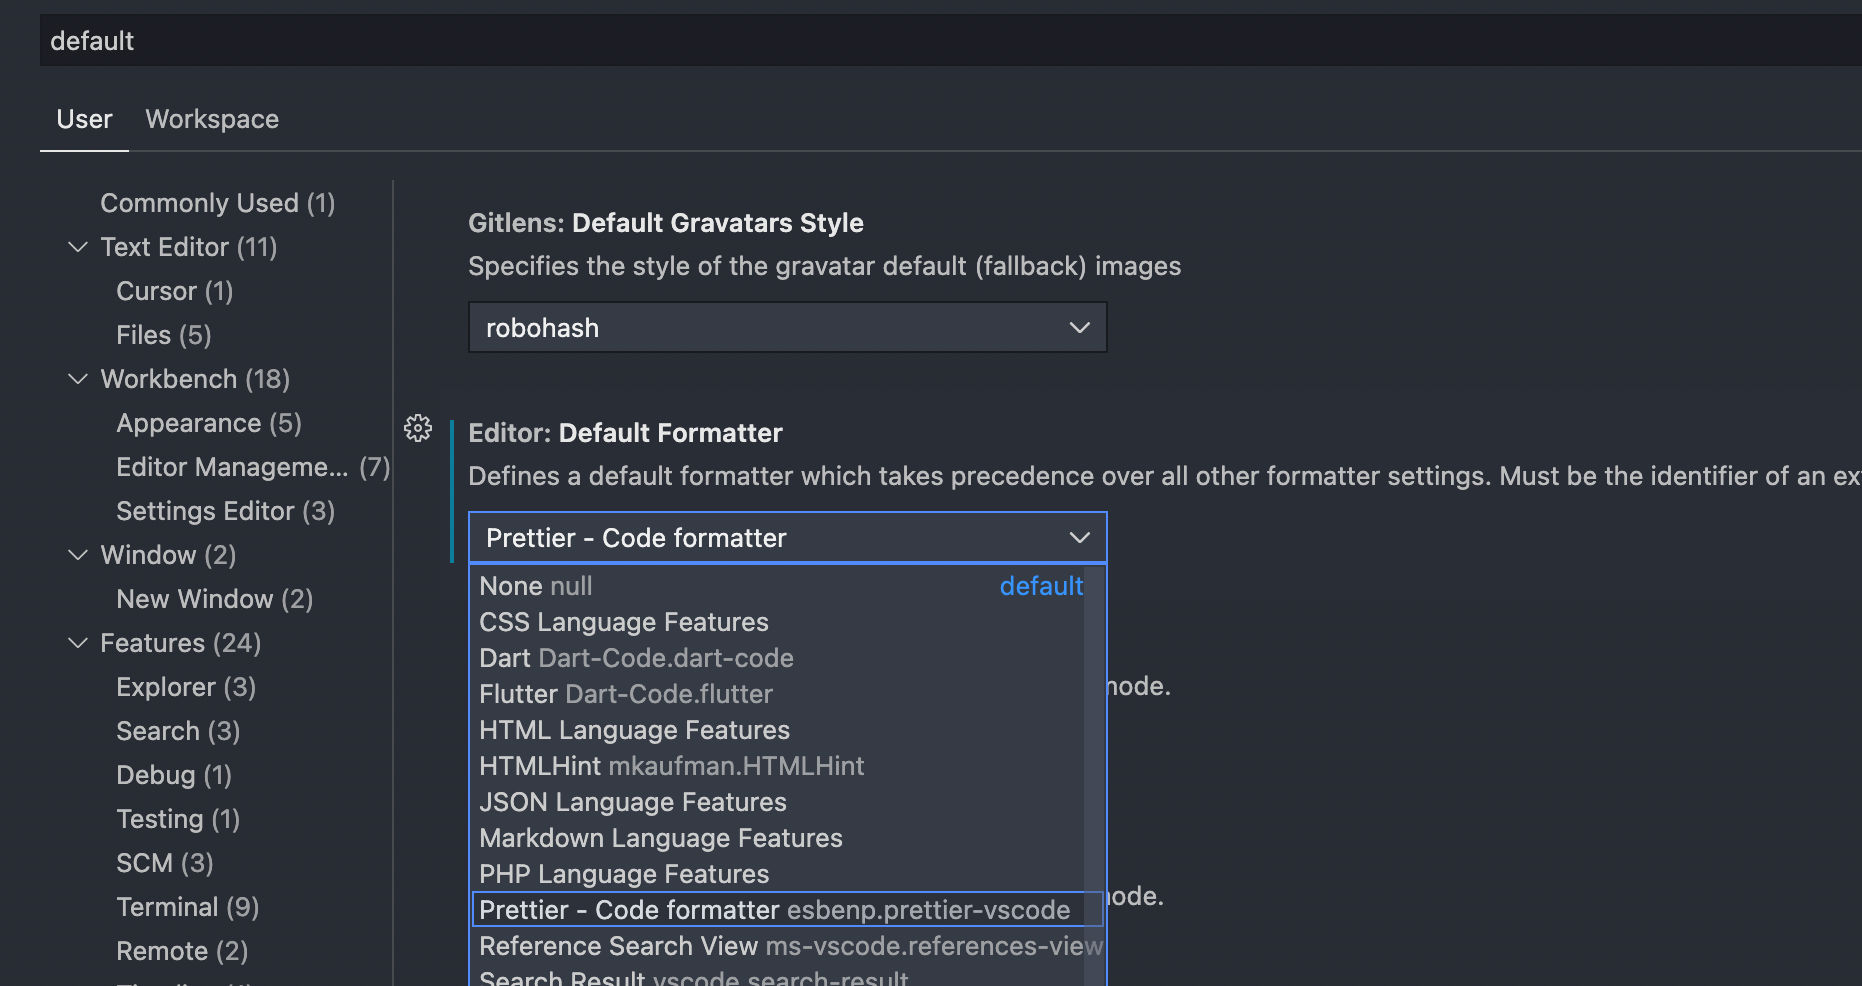This screenshot has width=1862, height=986.
Task: Click the settings search field containing 'default'
Action: [x=950, y=41]
